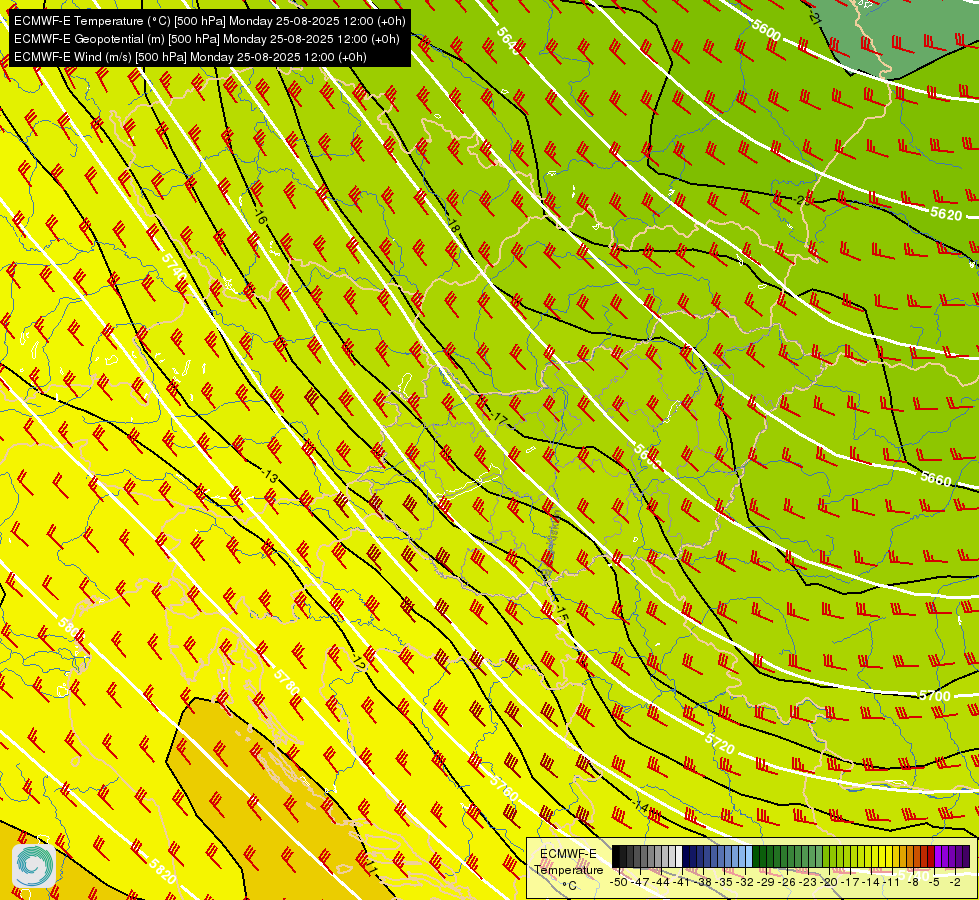Viewport: 979px width, 900px height.
Task: Click the -8 tick label in legend
Action: pos(915,882)
